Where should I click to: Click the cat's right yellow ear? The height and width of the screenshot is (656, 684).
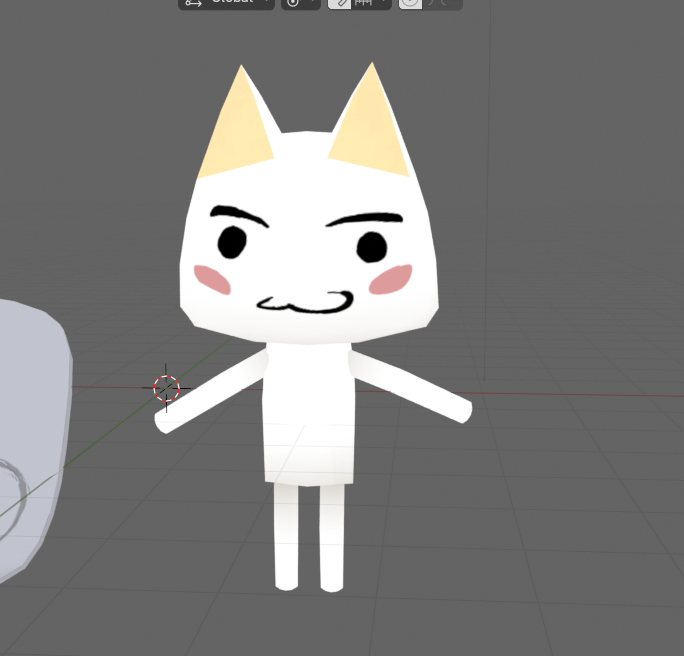pyautogui.click(x=370, y=122)
